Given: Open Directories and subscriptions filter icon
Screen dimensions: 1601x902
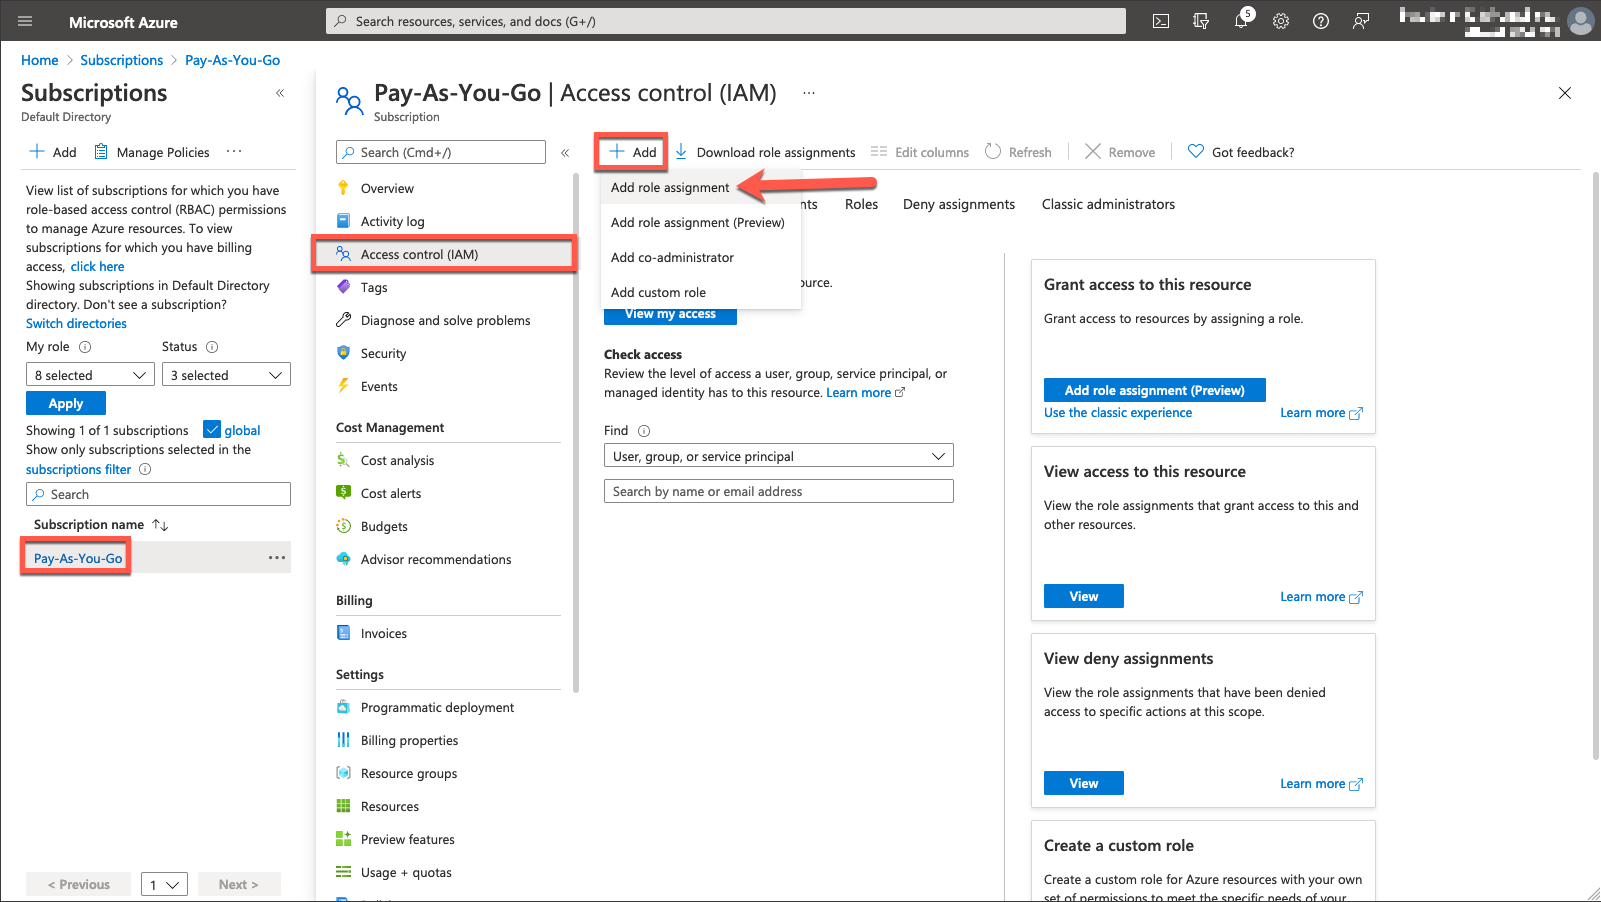Looking at the screenshot, I should coord(1201,21).
